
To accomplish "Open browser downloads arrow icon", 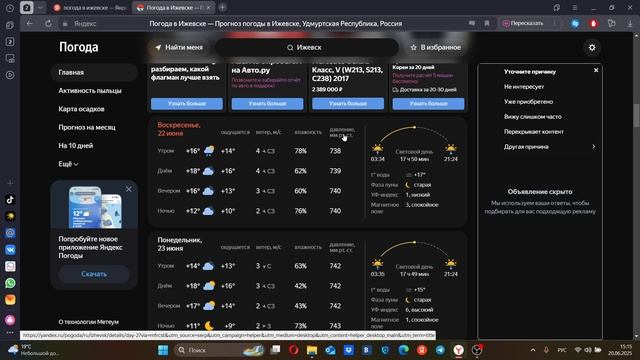I will 630,24.
